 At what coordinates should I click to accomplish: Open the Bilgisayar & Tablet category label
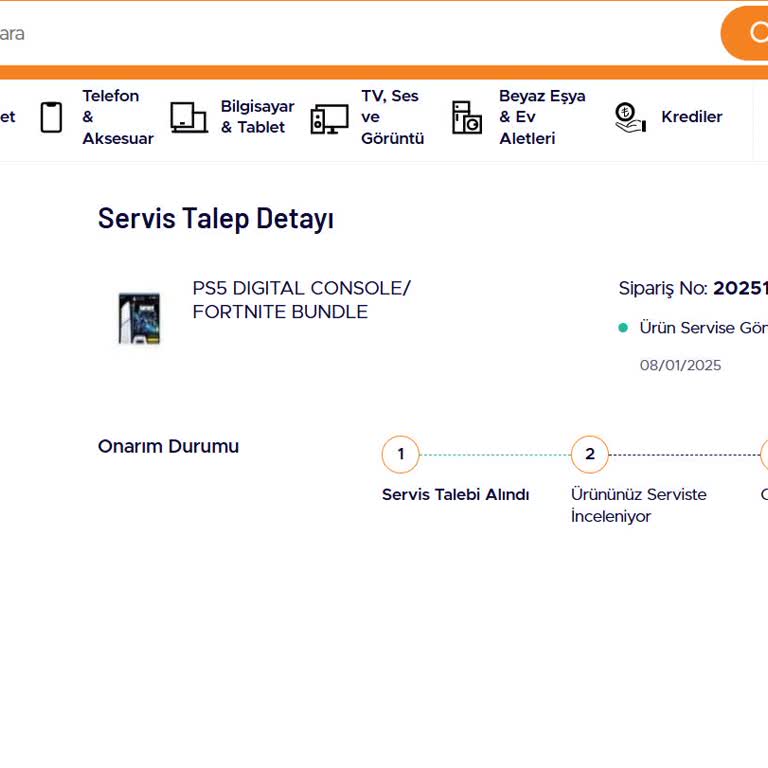[x=257, y=117]
